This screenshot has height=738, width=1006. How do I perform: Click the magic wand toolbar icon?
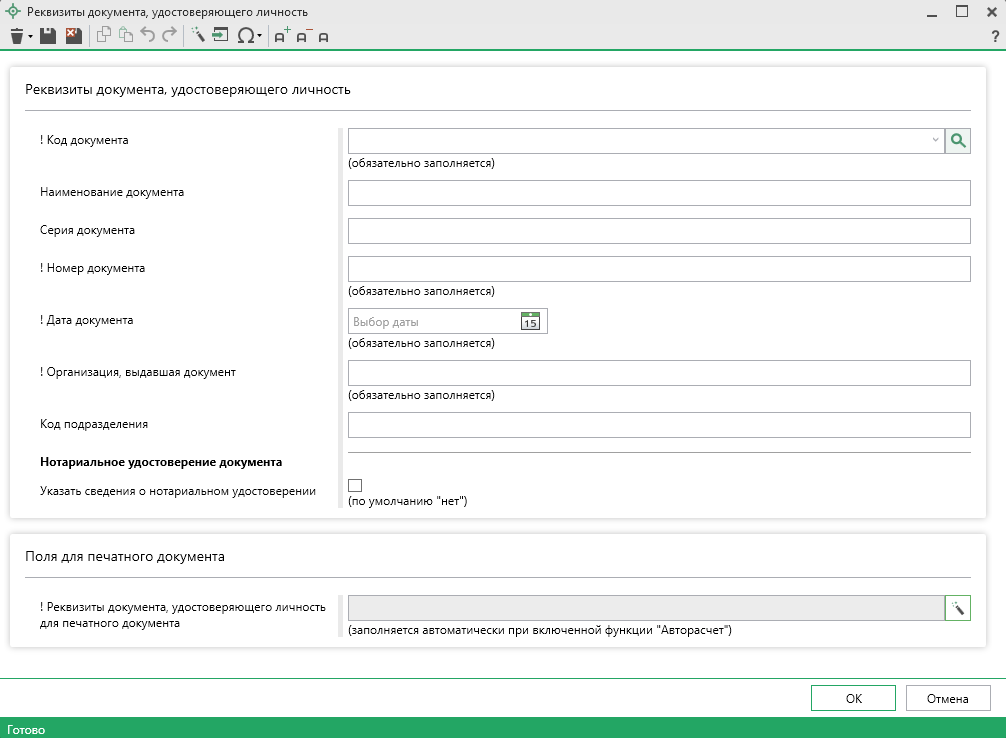point(198,36)
